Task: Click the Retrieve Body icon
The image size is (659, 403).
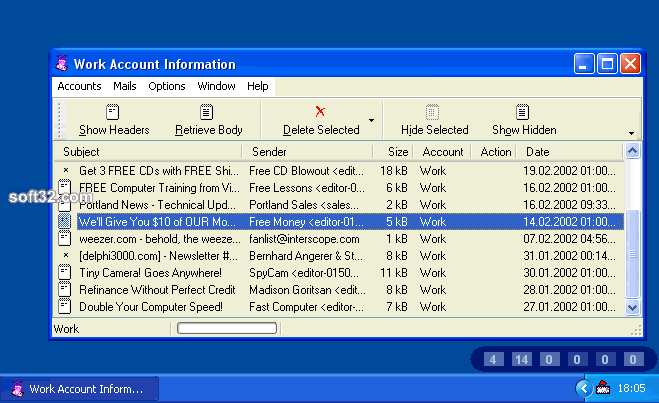Action: point(206,112)
